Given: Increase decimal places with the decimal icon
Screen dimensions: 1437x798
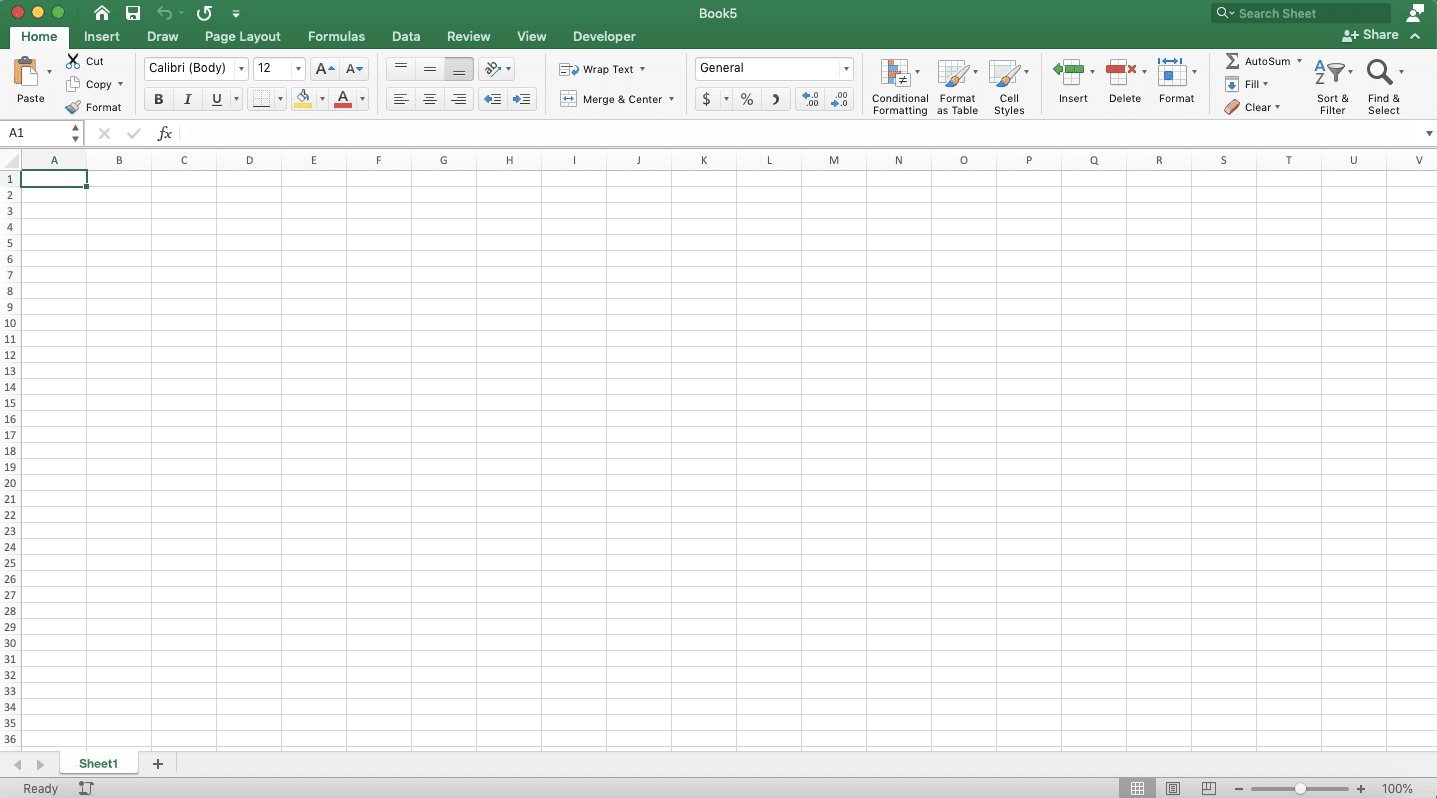Looking at the screenshot, I should [x=809, y=99].
